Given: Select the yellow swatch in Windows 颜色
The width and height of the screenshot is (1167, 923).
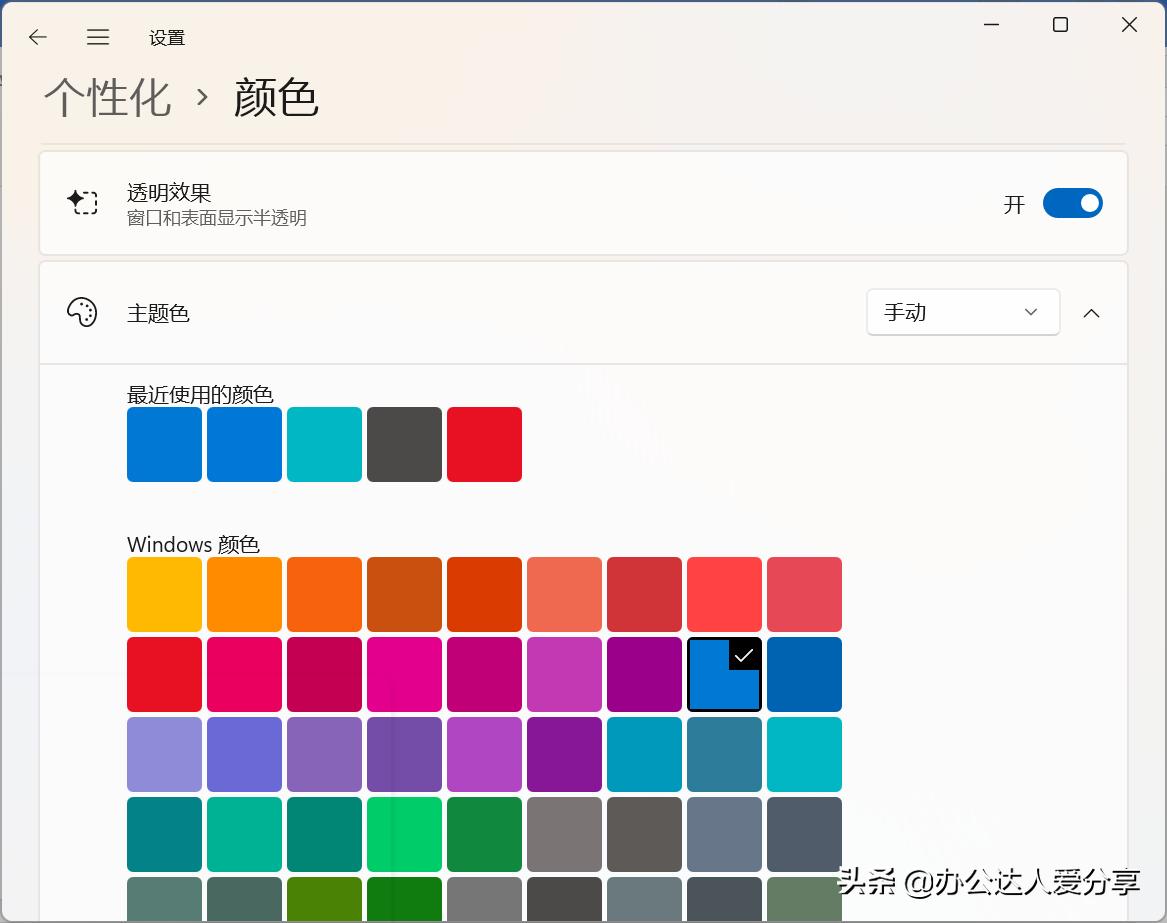Looking at the screenshot, I should pos(164,594).
